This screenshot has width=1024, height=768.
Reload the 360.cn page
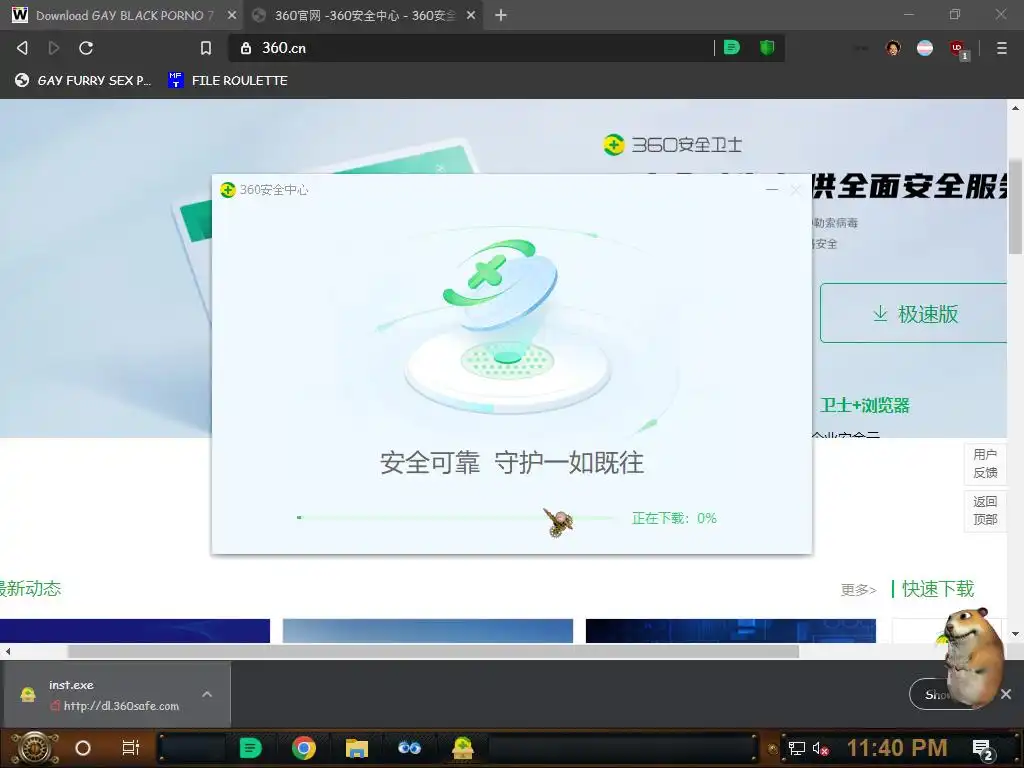pos(86,48)
